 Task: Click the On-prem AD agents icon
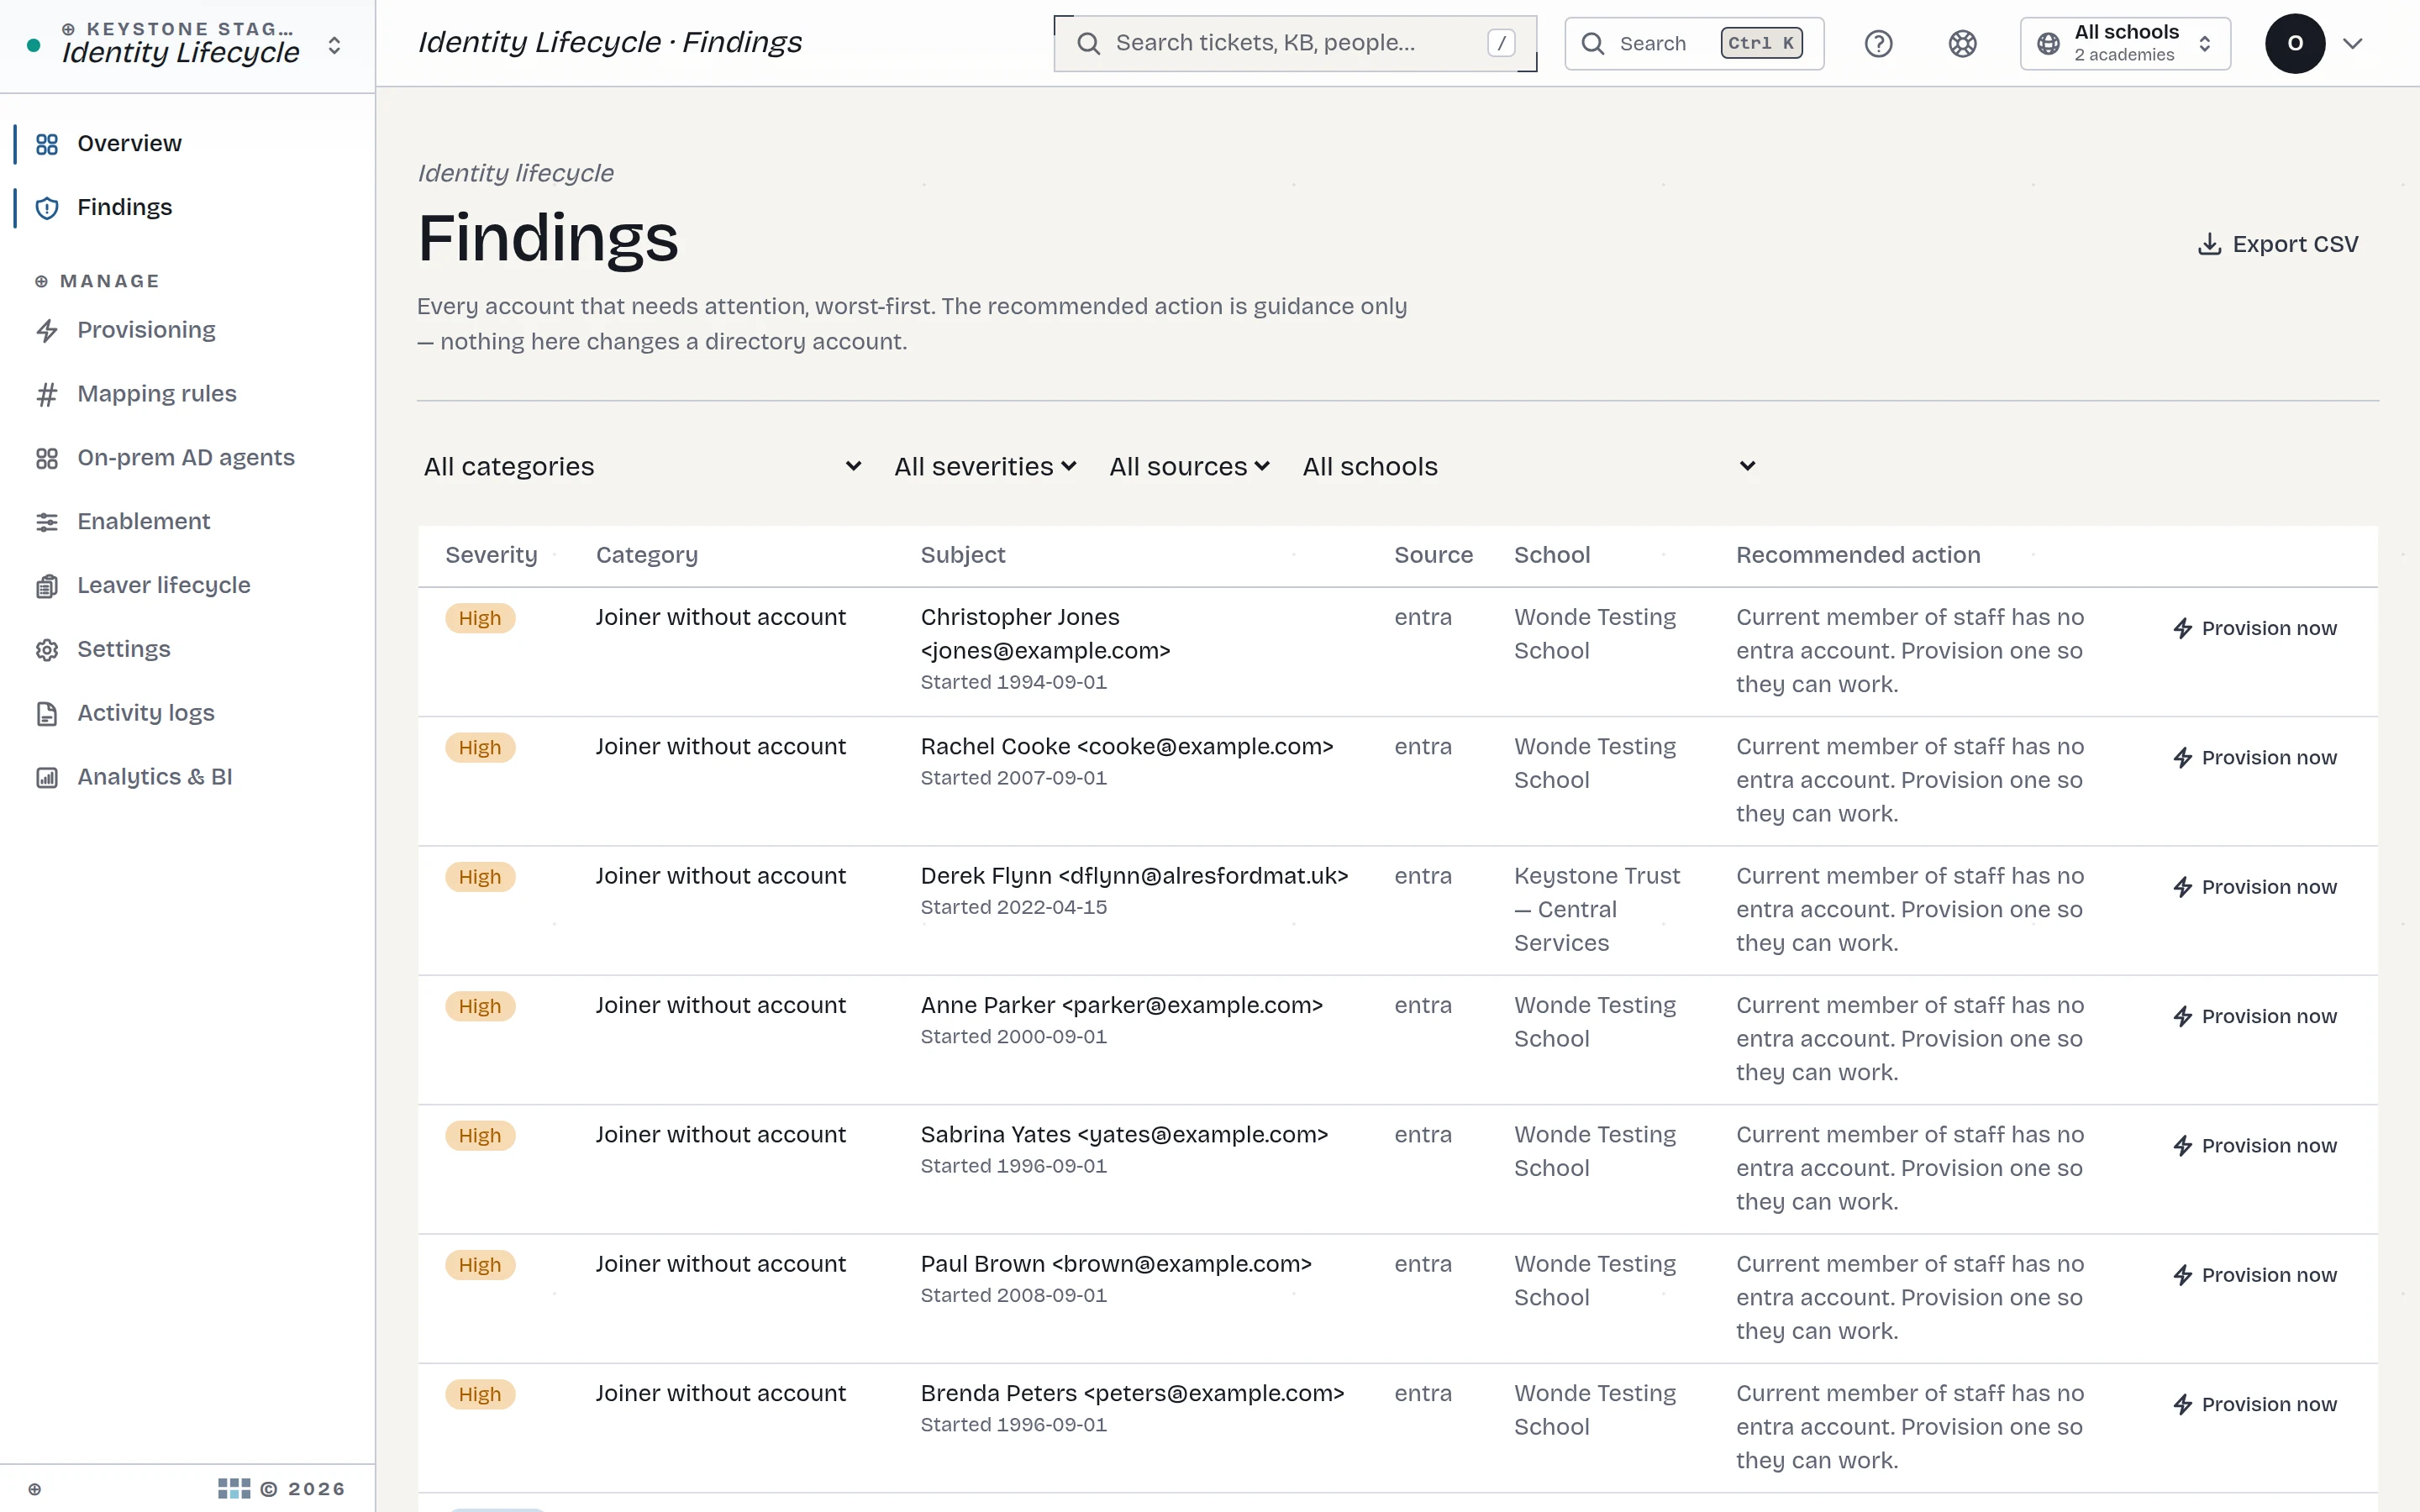coord(47,459)
